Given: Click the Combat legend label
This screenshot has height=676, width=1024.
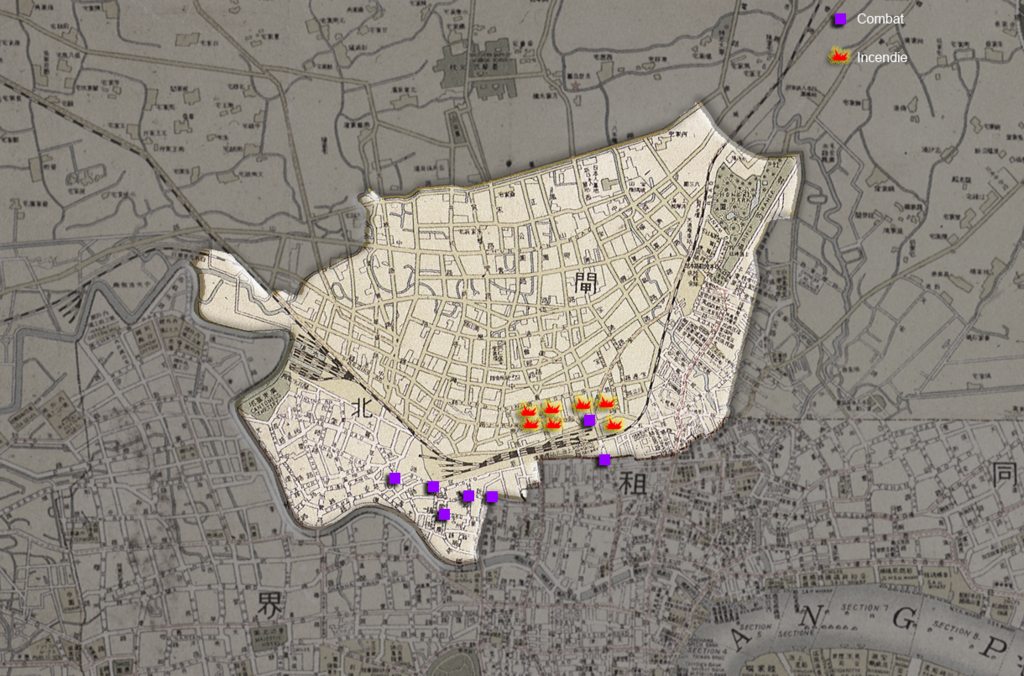Looking at the screenshot, I should point(880,19).
